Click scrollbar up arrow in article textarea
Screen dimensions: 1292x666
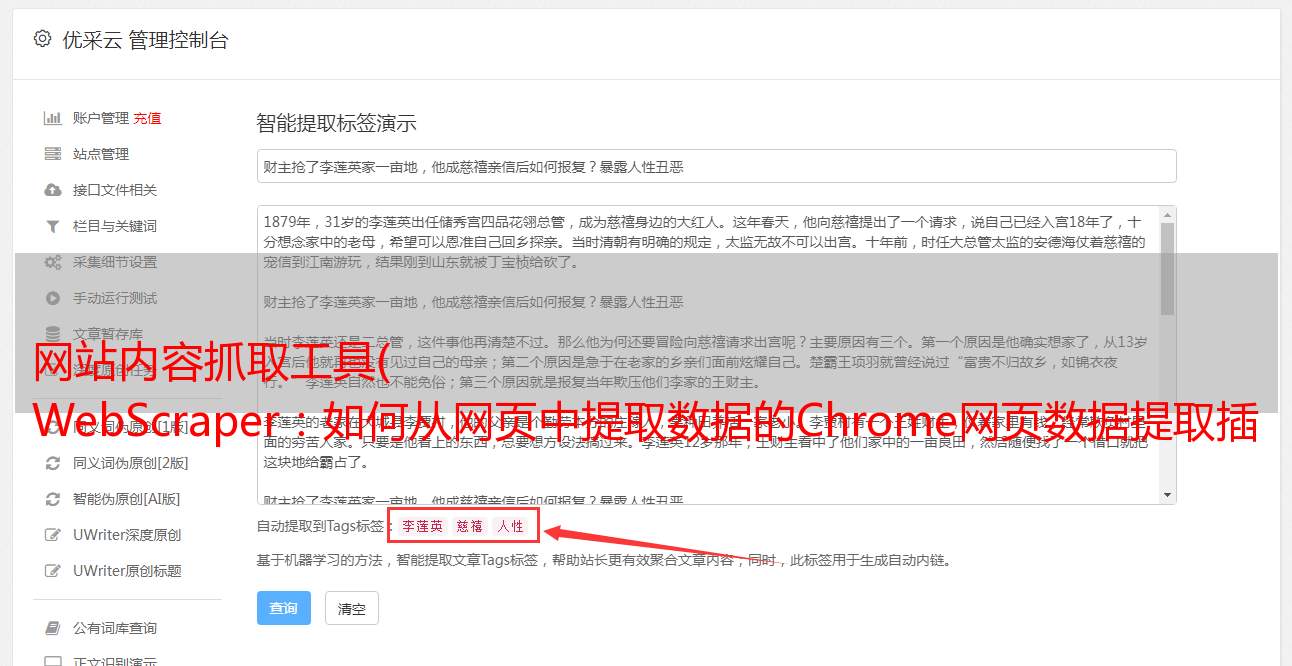tap(1167, 215)
